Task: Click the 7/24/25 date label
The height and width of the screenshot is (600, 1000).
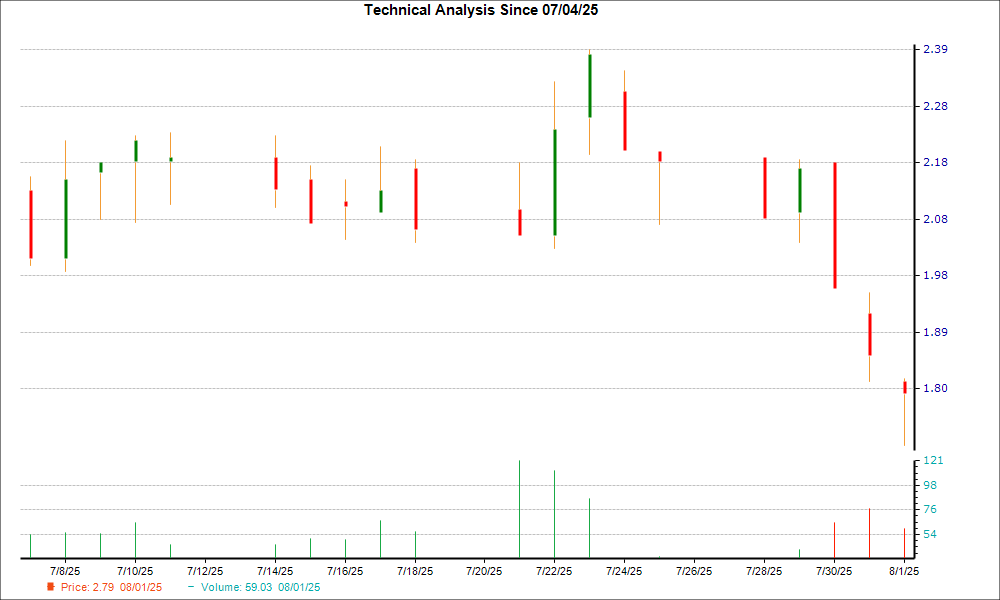Action: (624, 571)
